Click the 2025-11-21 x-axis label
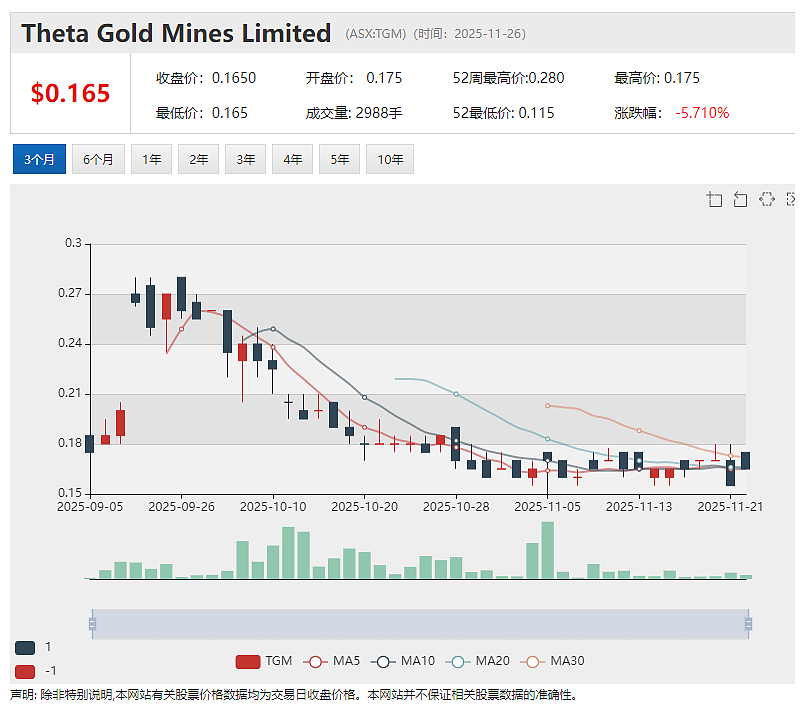The width and height of the screenshot is (808, 717). [730, 507]
